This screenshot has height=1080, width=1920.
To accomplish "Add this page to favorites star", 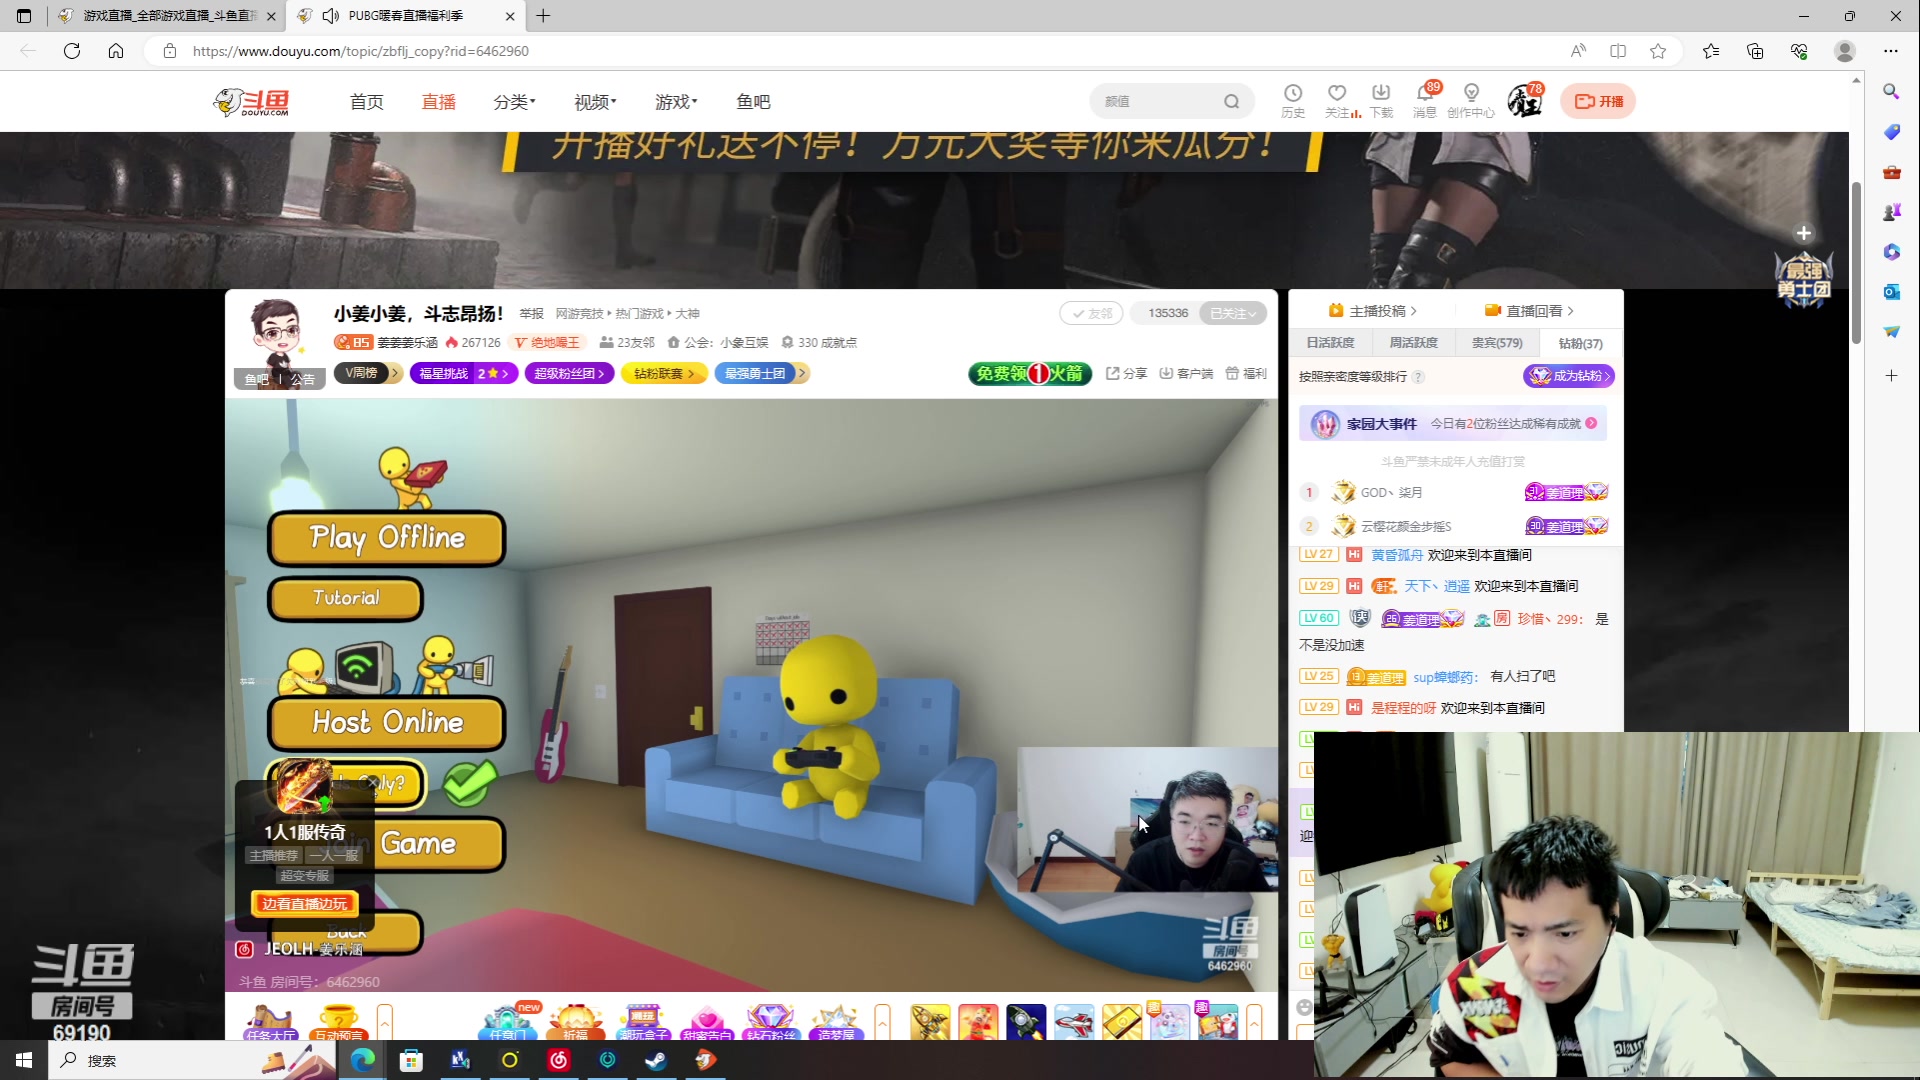I will pyautogui.click(x=1658, y=51).
